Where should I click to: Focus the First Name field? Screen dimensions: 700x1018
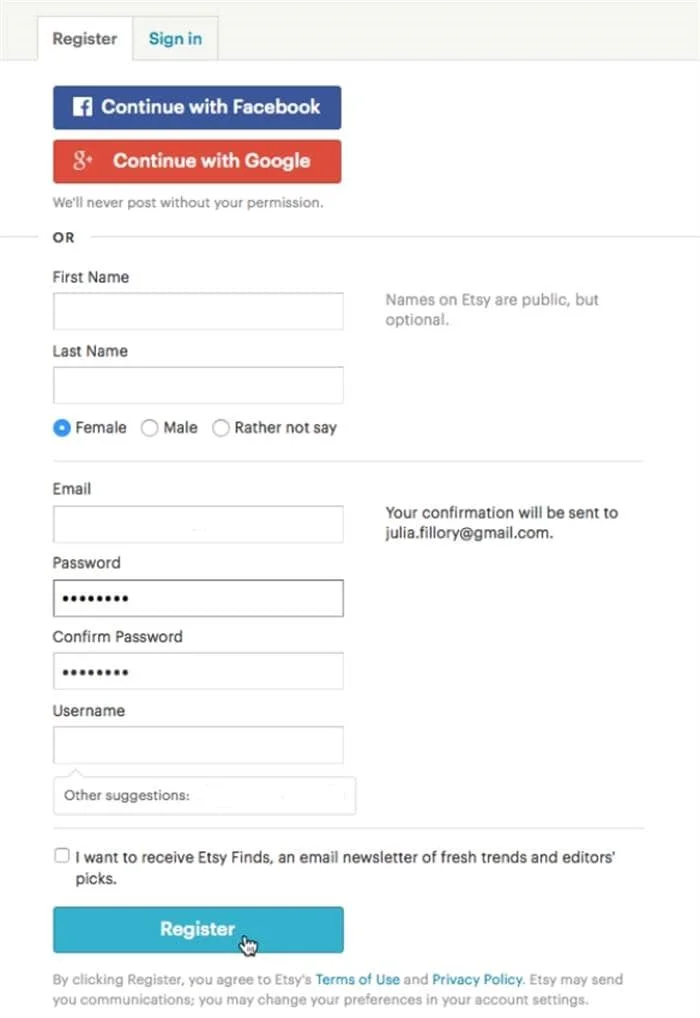(198, 311)
